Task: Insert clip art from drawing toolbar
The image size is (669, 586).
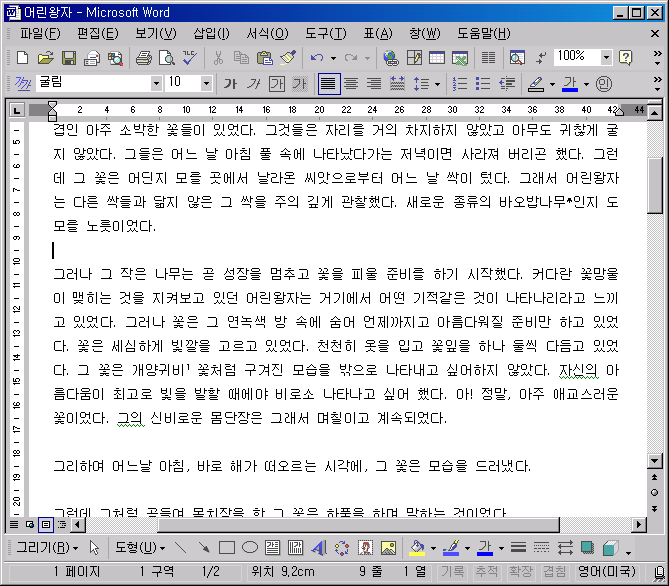Action: (x=365, y=548)
